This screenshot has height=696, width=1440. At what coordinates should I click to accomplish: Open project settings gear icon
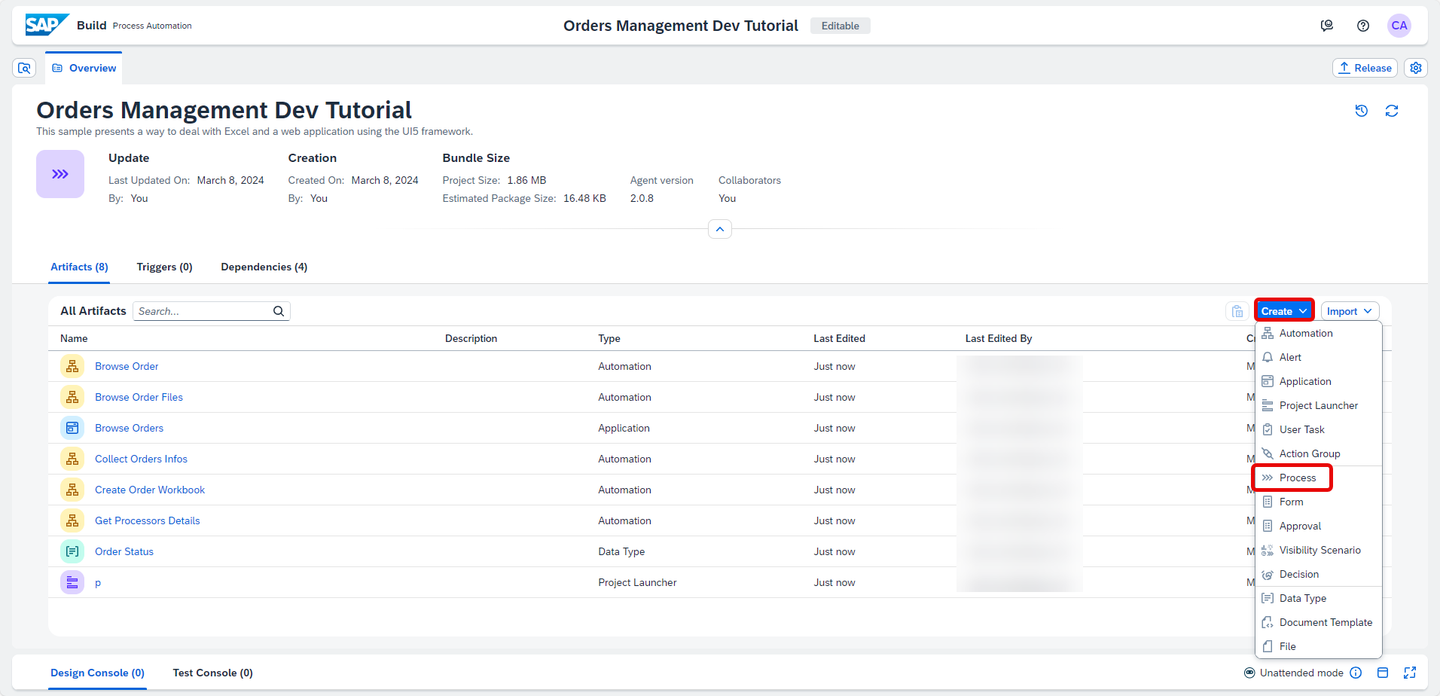point(1416,68)
